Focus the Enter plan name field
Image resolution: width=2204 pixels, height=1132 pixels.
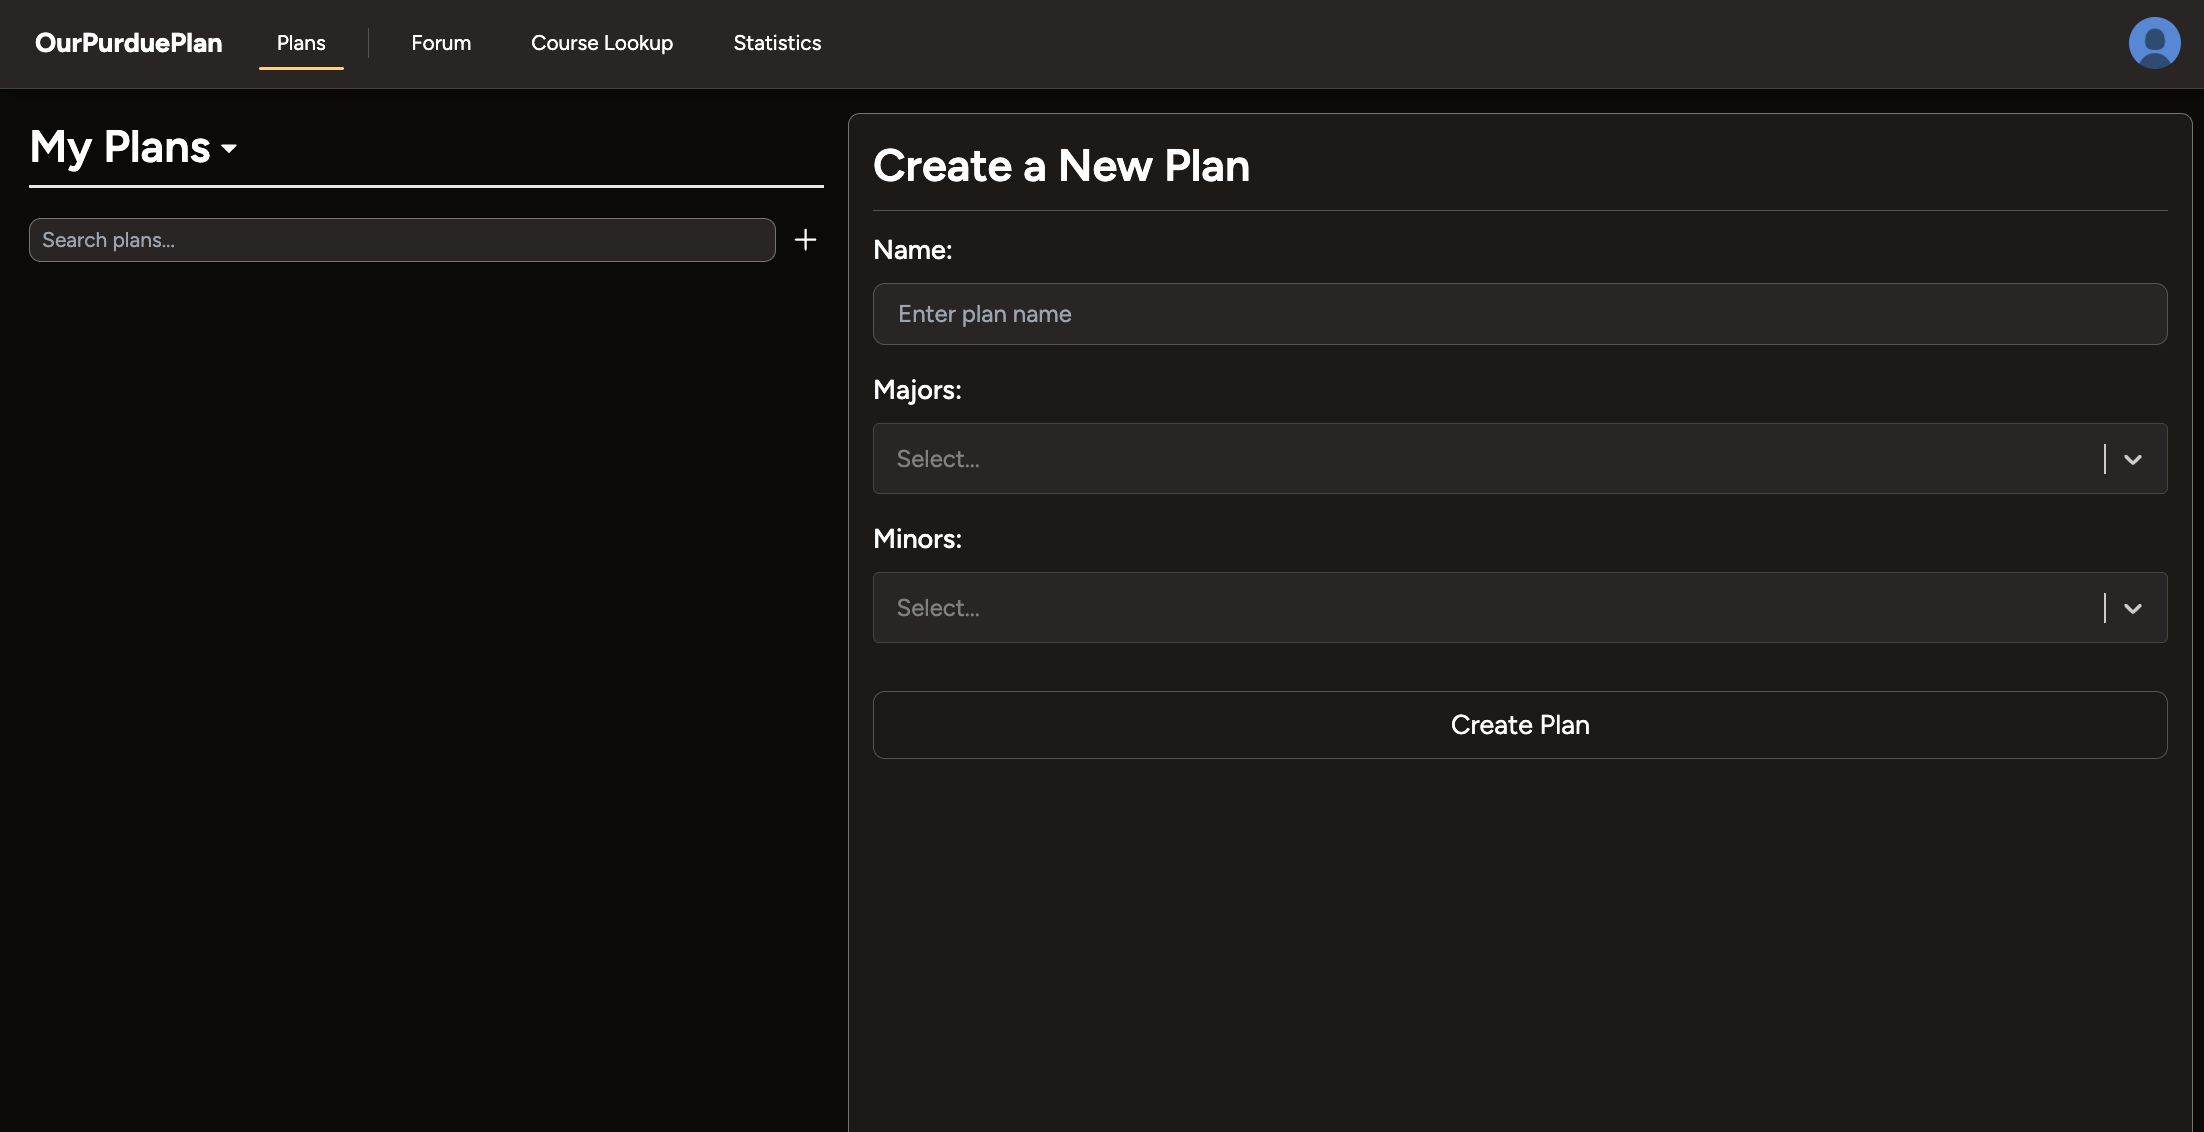[1519, 314]
